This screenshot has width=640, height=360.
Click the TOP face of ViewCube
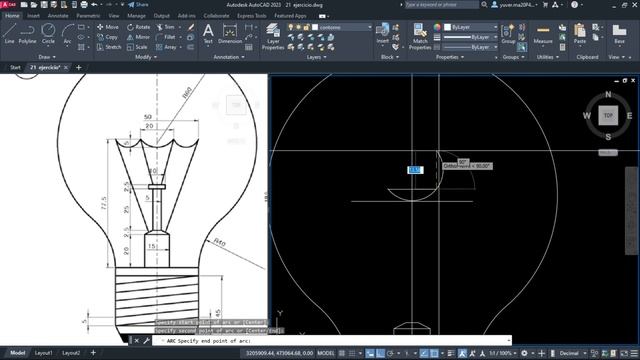[x=608, y=116]
